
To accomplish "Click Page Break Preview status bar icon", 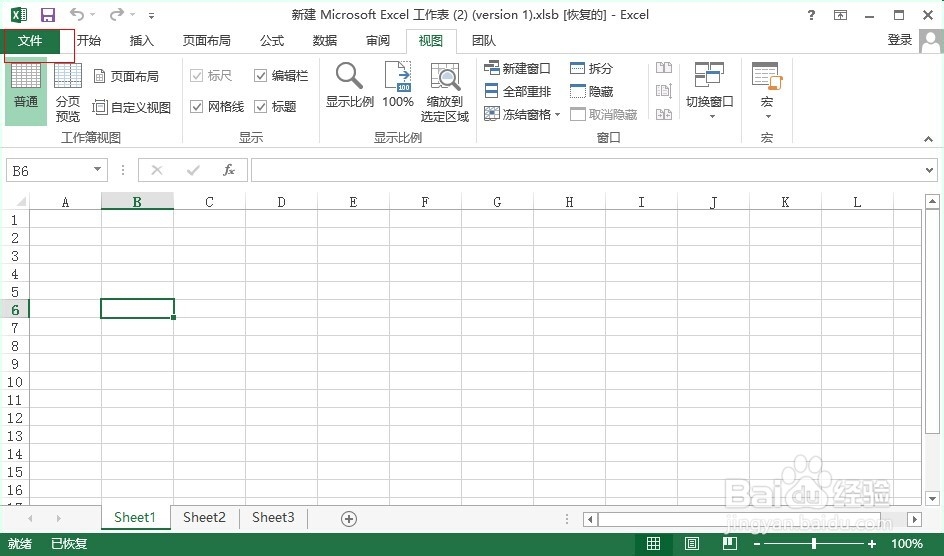I will click(x=730, y=544).
